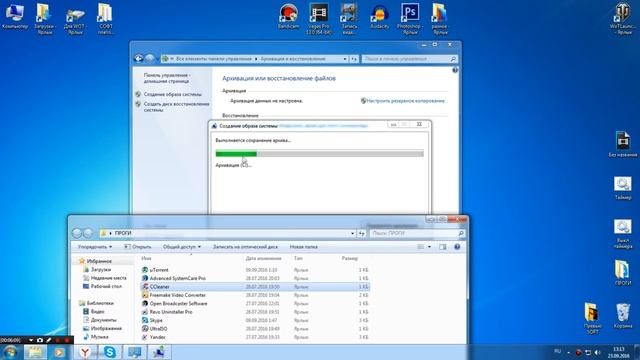This screenshot has width=640, height=360.
Task: Open the Упорядочить menu
Action: tap(95, 247)
